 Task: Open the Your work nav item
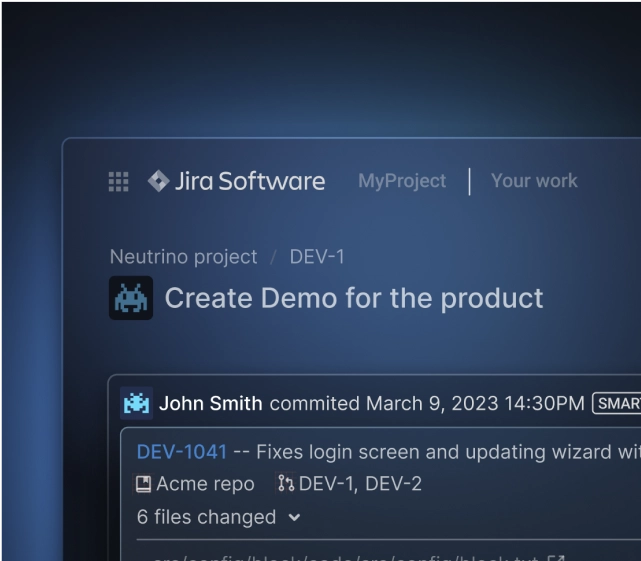(534, 181)
